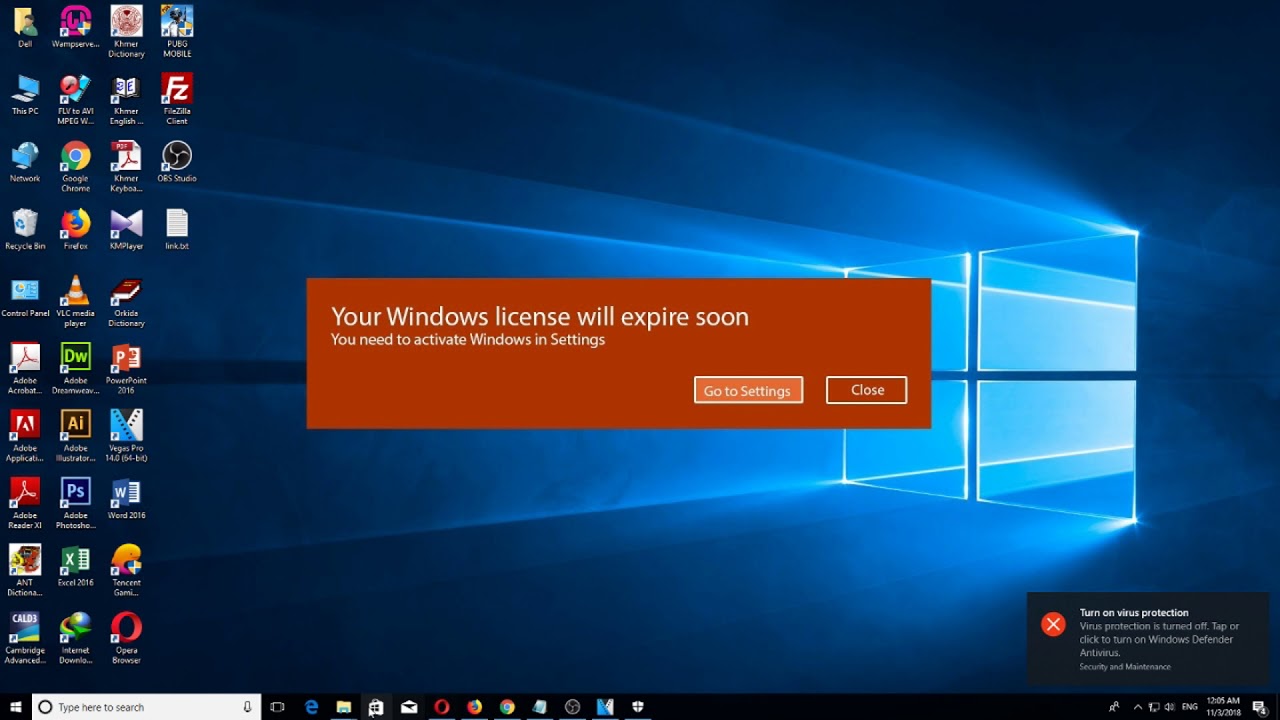The width and height of the screenshot is (1280, 720).
Task: Open the People icon in system tray
Action: point(1114,707)
